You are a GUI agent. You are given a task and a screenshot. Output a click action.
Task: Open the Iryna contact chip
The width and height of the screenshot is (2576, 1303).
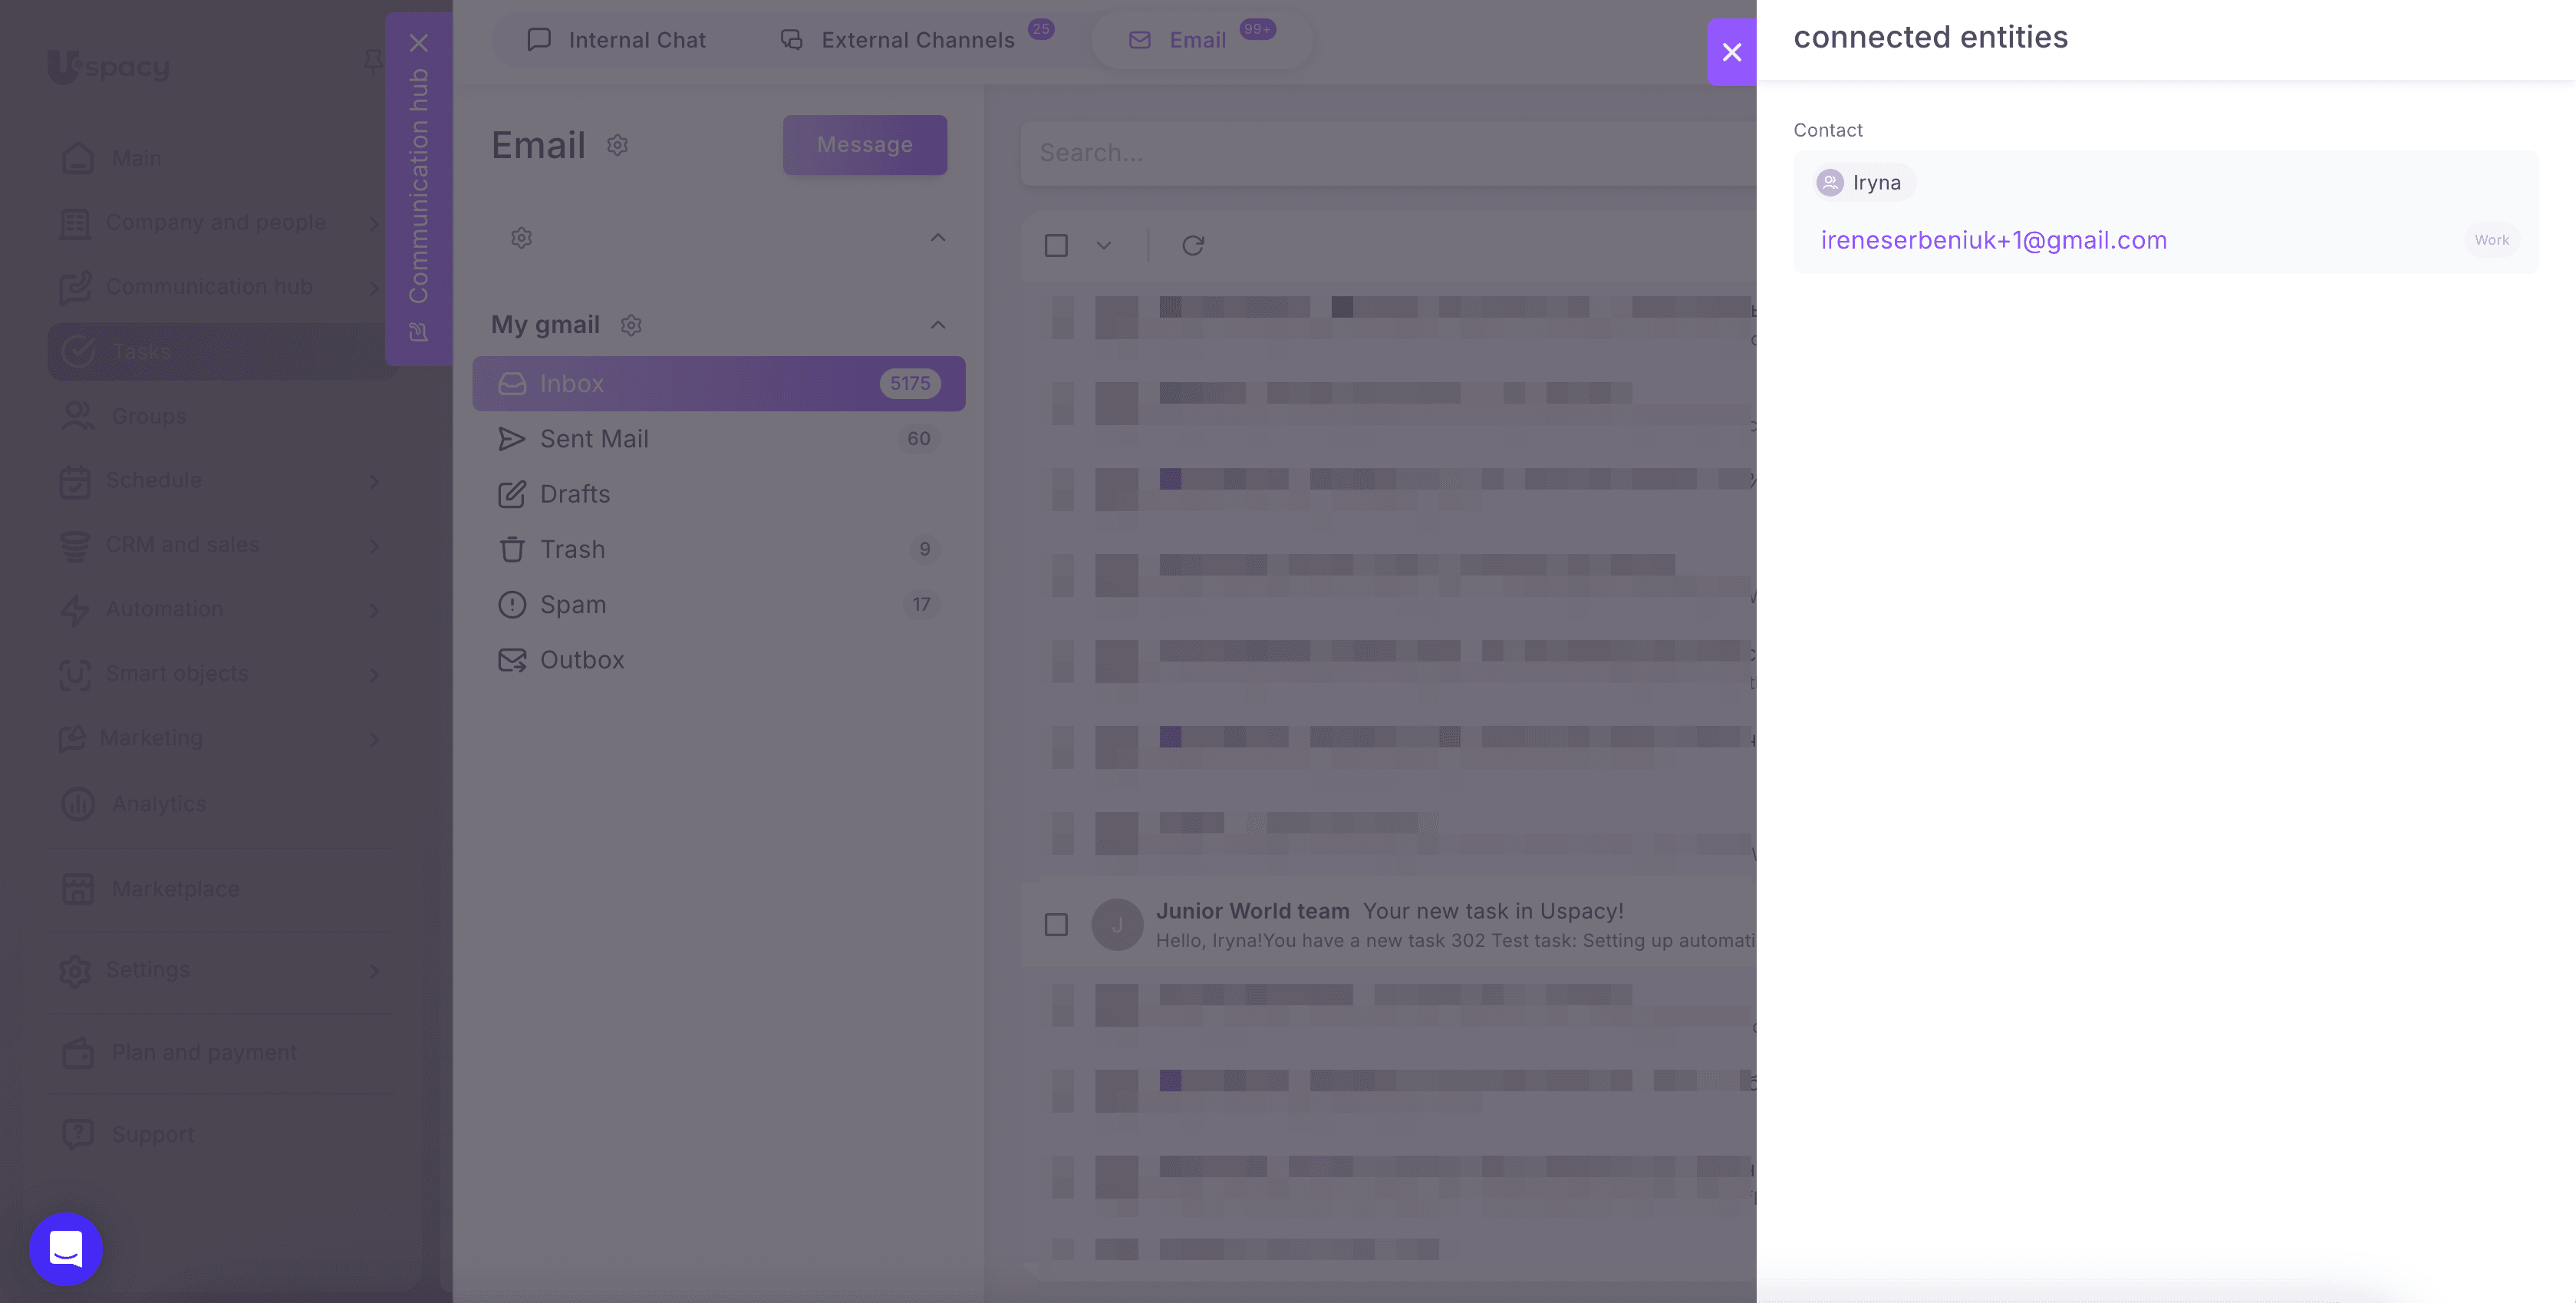point(1864,182)
